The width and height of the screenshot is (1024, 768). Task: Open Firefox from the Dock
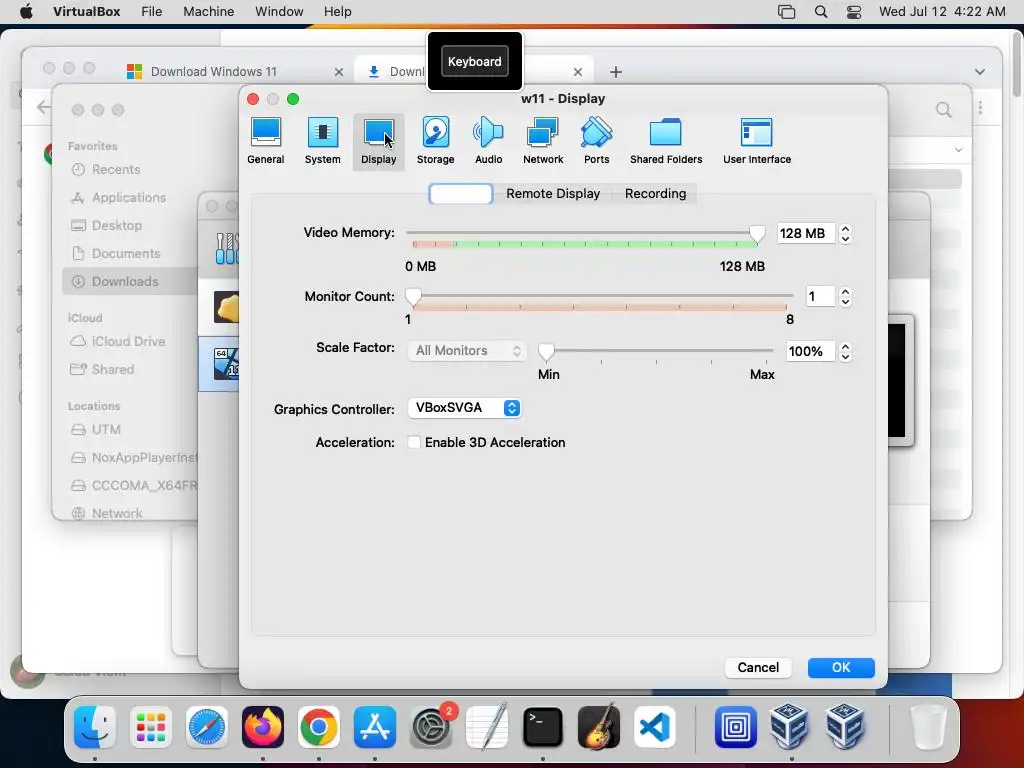pos(263,727)
